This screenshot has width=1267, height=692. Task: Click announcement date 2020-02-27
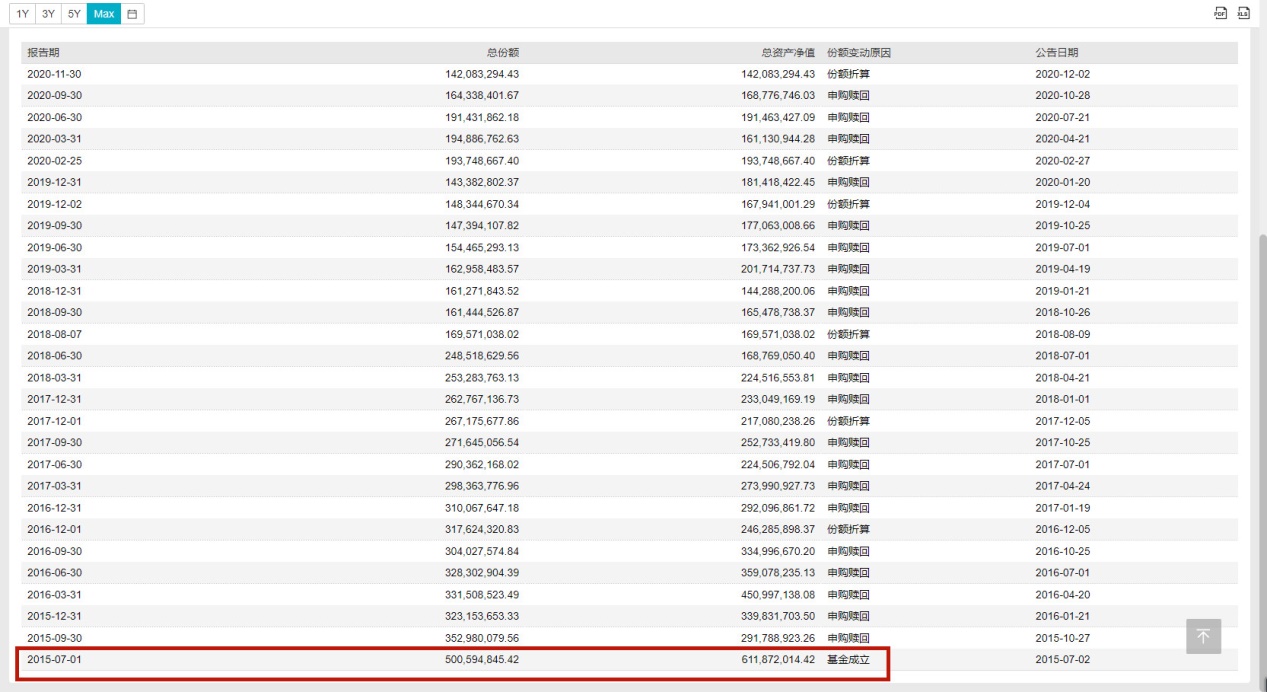pos(1062,161)
